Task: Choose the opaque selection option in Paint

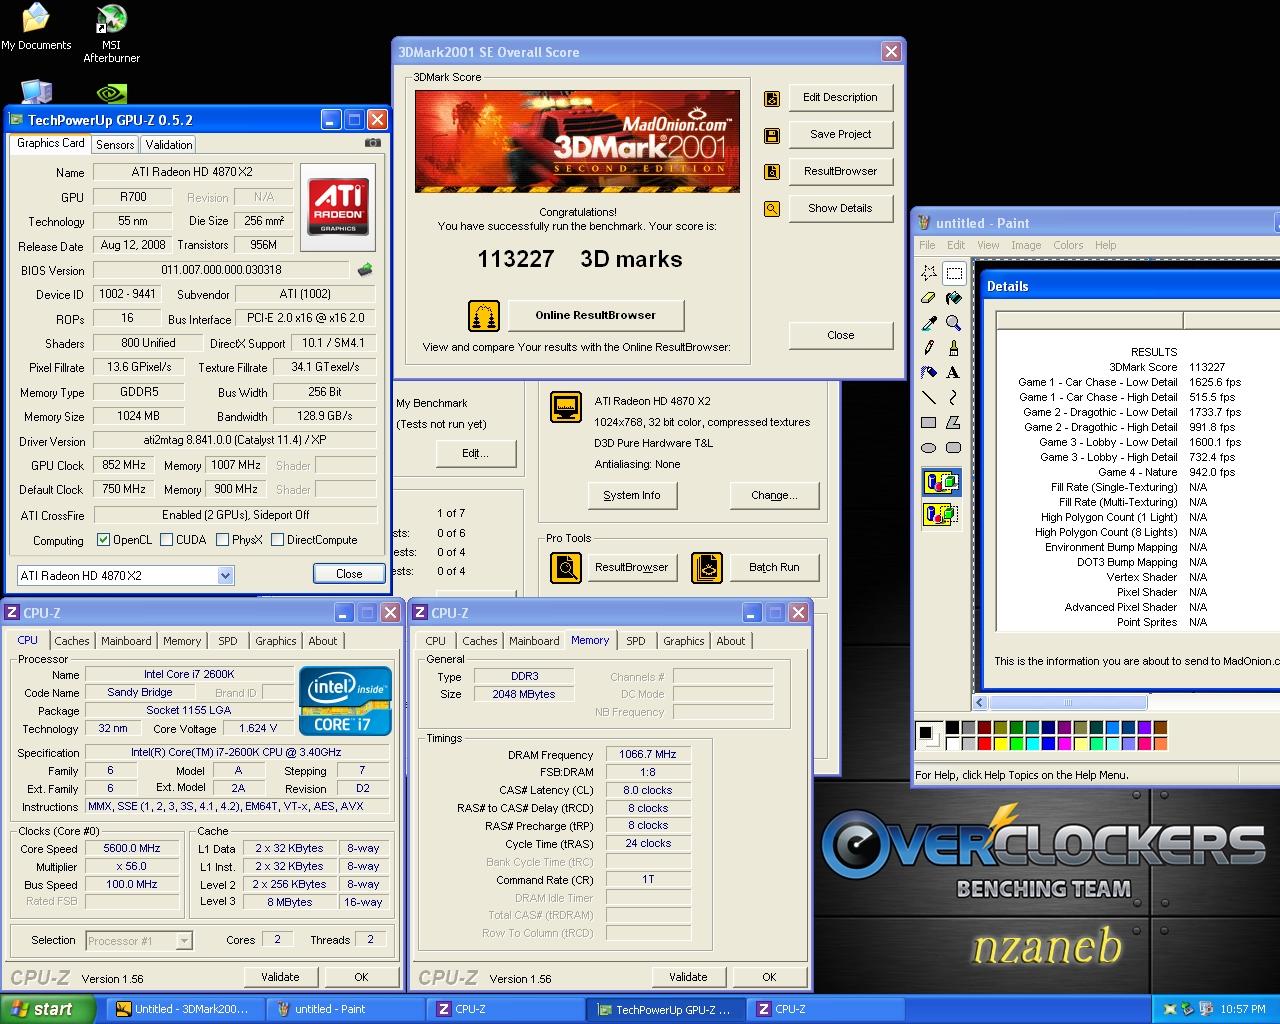Action: [941, 482]
